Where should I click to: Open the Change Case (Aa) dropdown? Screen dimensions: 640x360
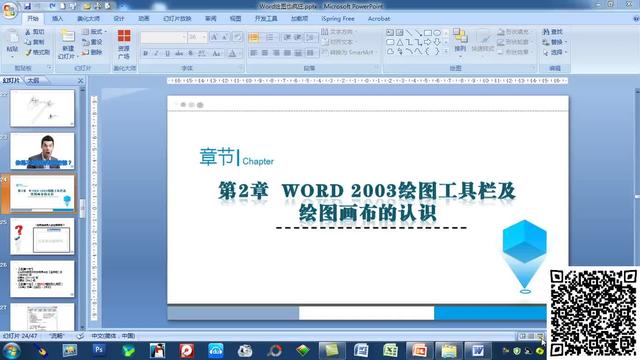click(x=217, y=53)
